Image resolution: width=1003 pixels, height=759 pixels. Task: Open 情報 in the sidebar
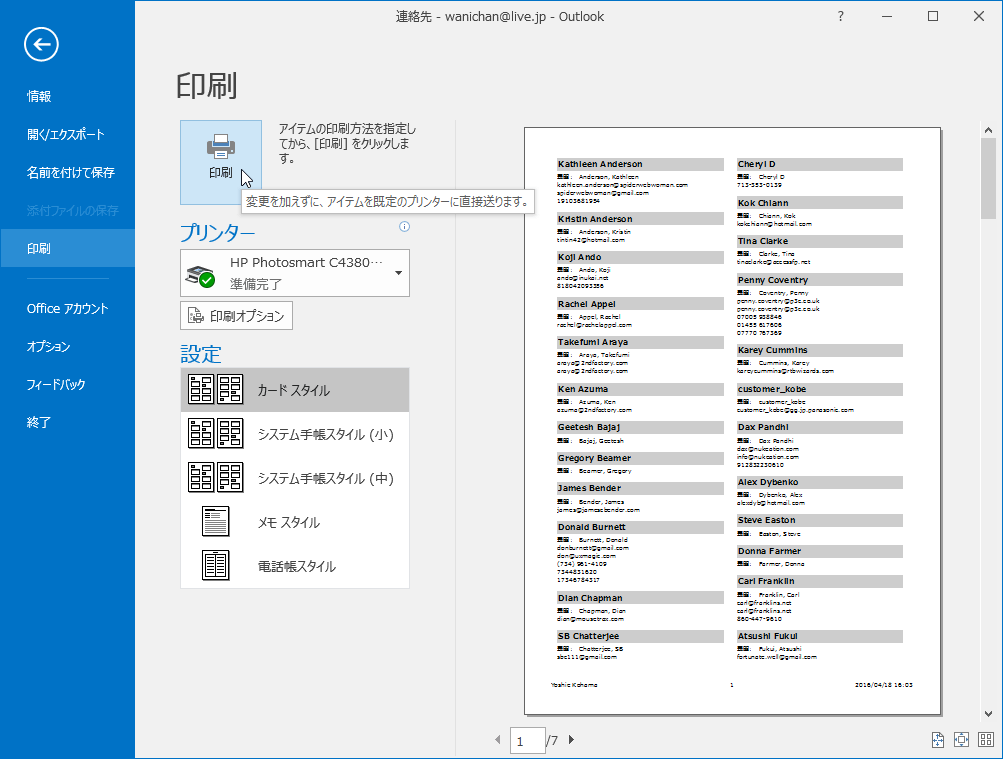(67, 96)
